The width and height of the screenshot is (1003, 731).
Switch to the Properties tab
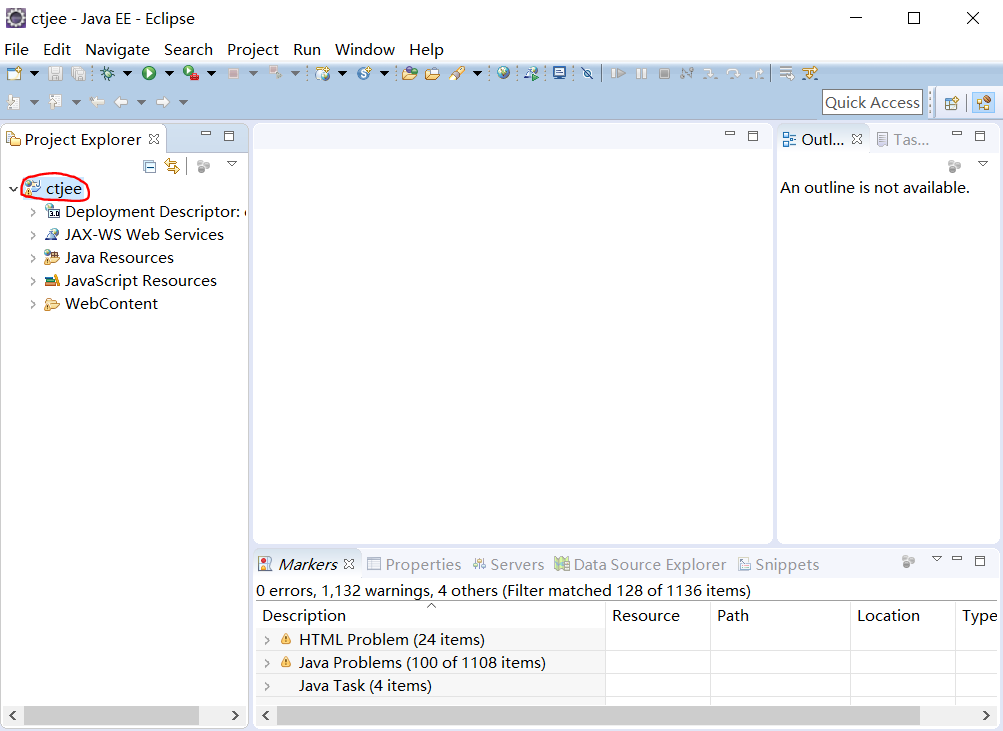pyautogui.click(x=414, y=565)
